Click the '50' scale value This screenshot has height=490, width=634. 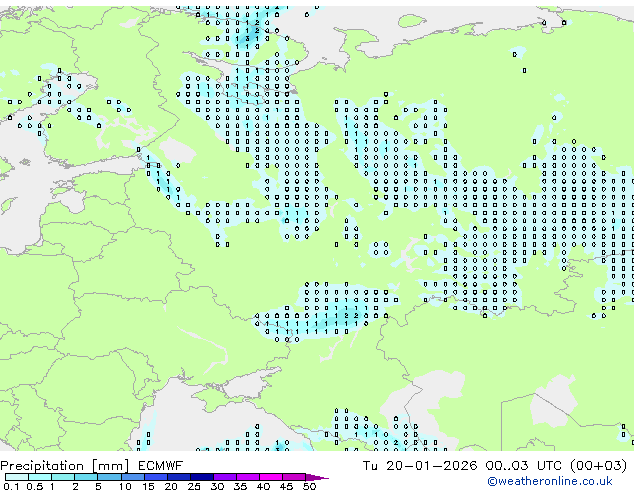click(x=309, y=486)
